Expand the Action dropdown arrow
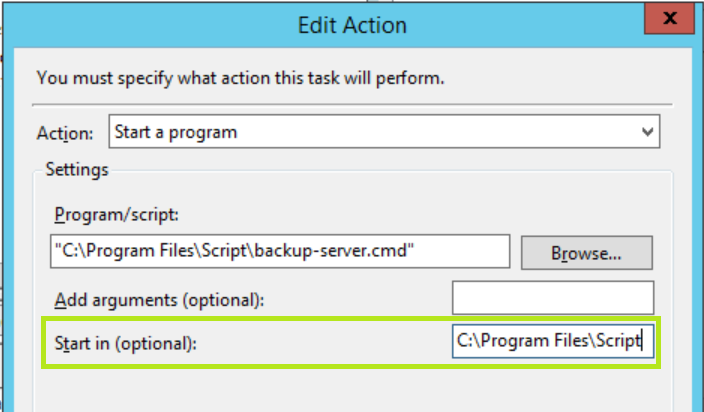This screenshot has height=412, width=704. coord(648,132)
